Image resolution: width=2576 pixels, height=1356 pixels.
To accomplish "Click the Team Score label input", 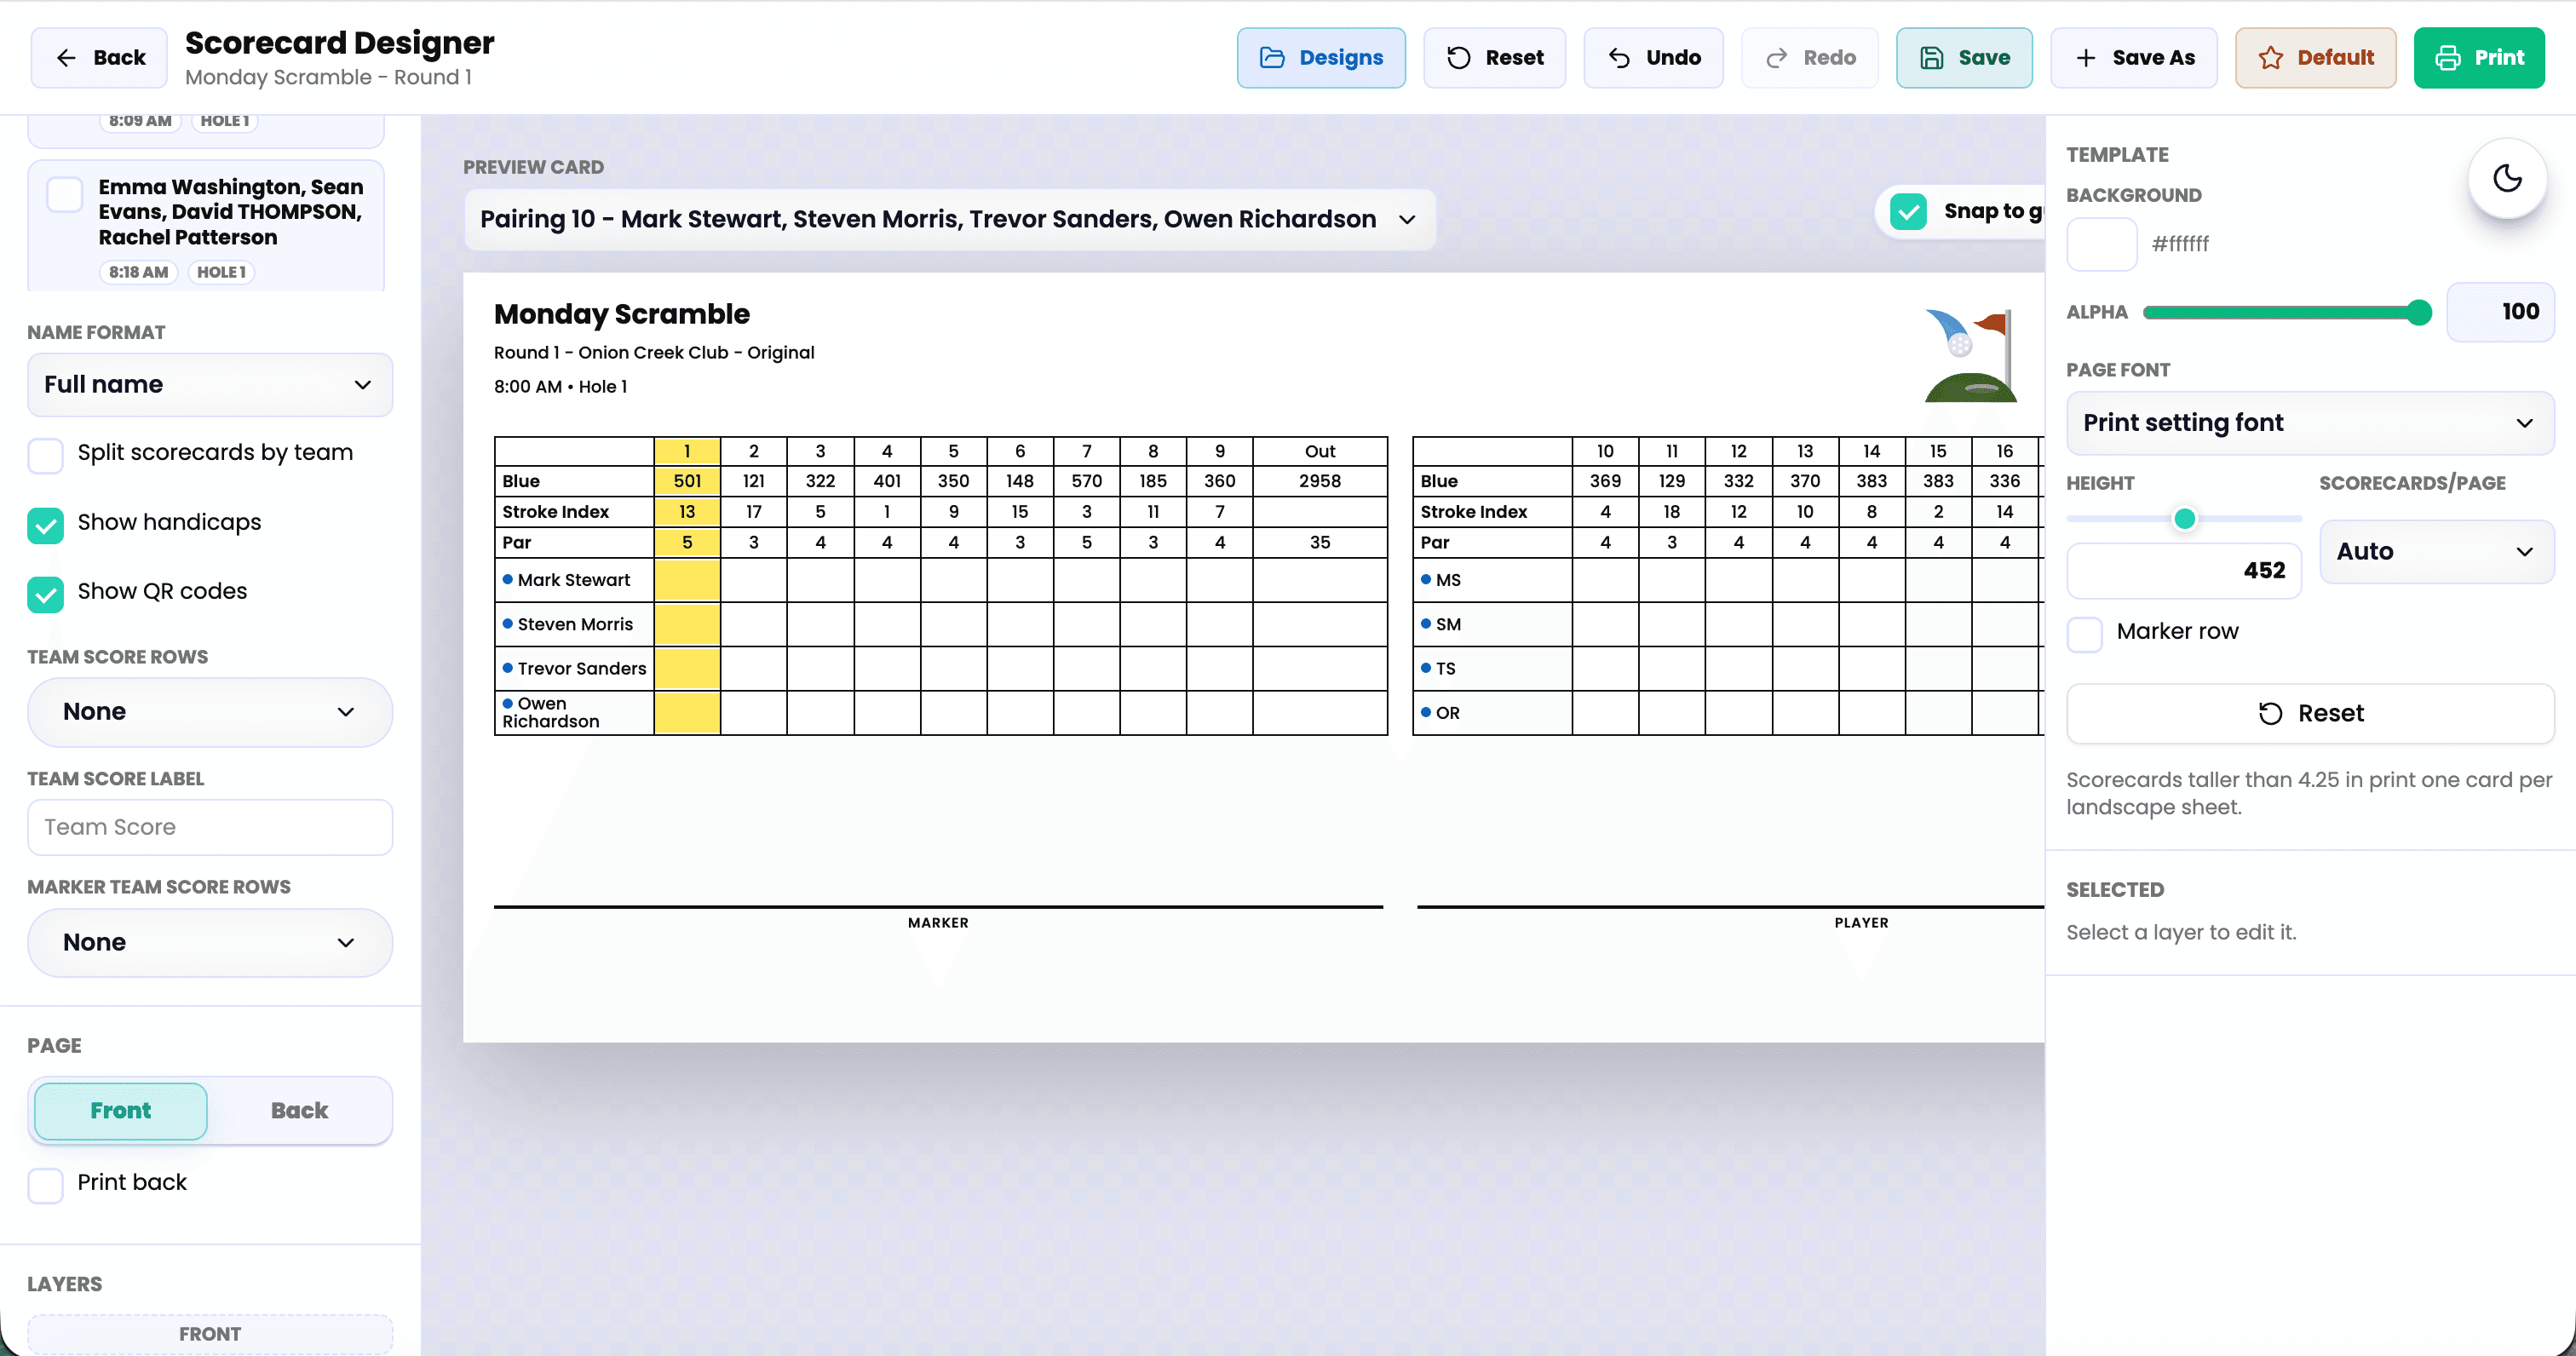I will [210, 827].
